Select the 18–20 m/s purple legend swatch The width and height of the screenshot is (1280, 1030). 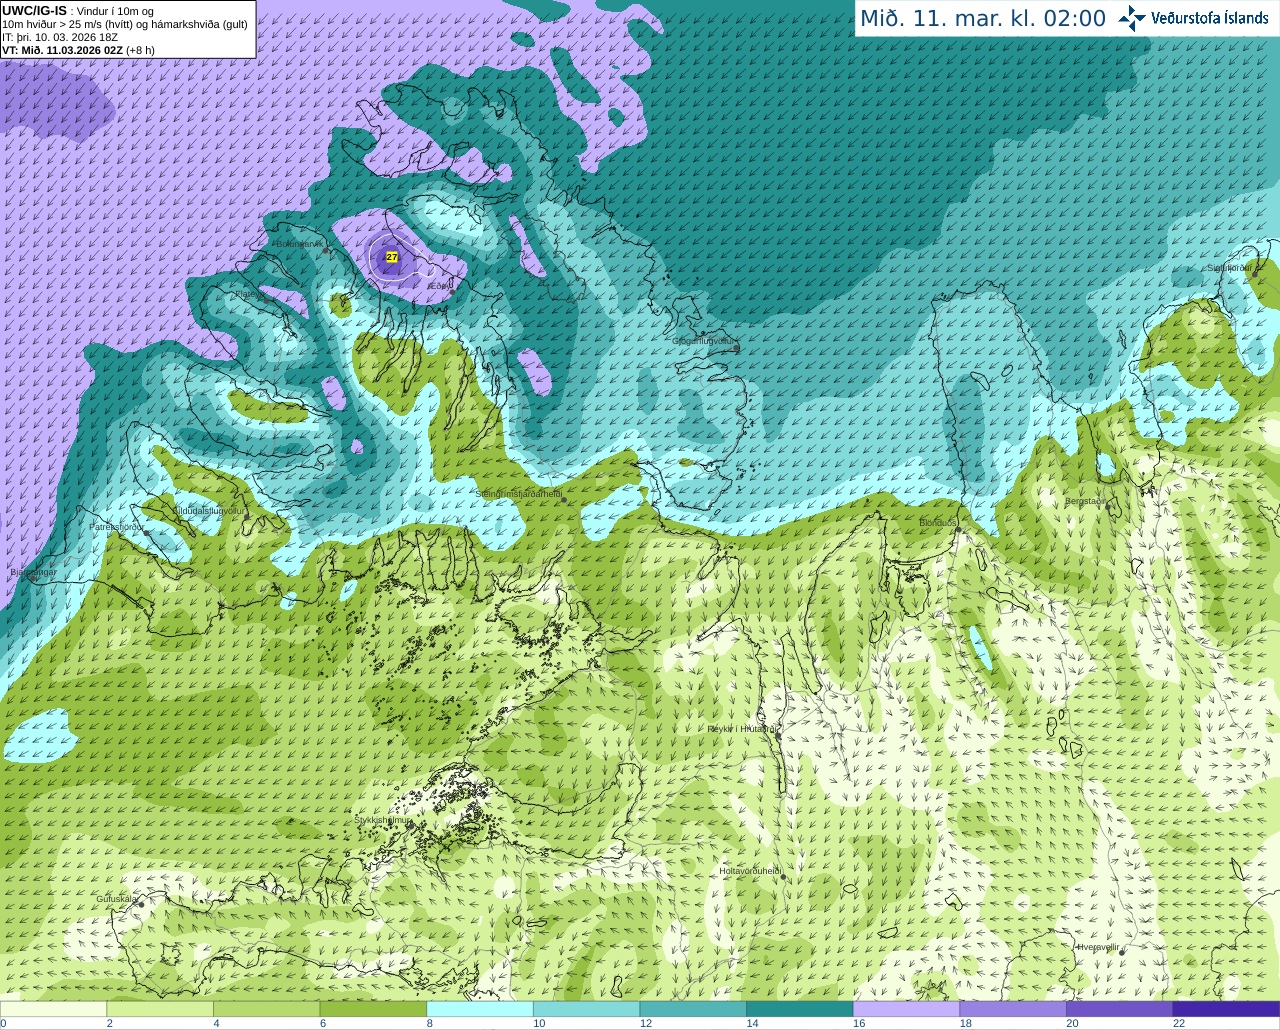(x=1013, y=1009)
